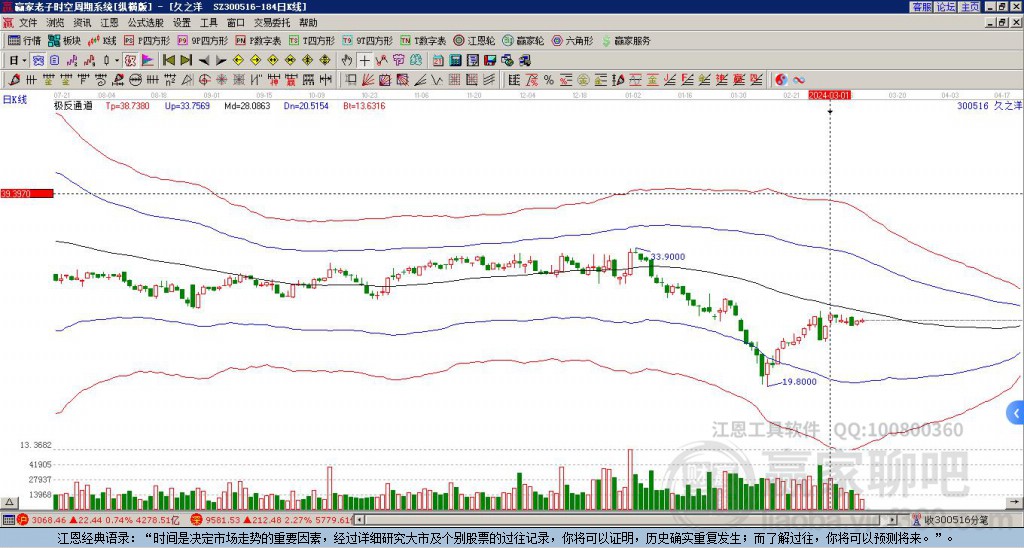1024x548 pixels.
Task: Click the calendar date icon
Action: point(438,61)
